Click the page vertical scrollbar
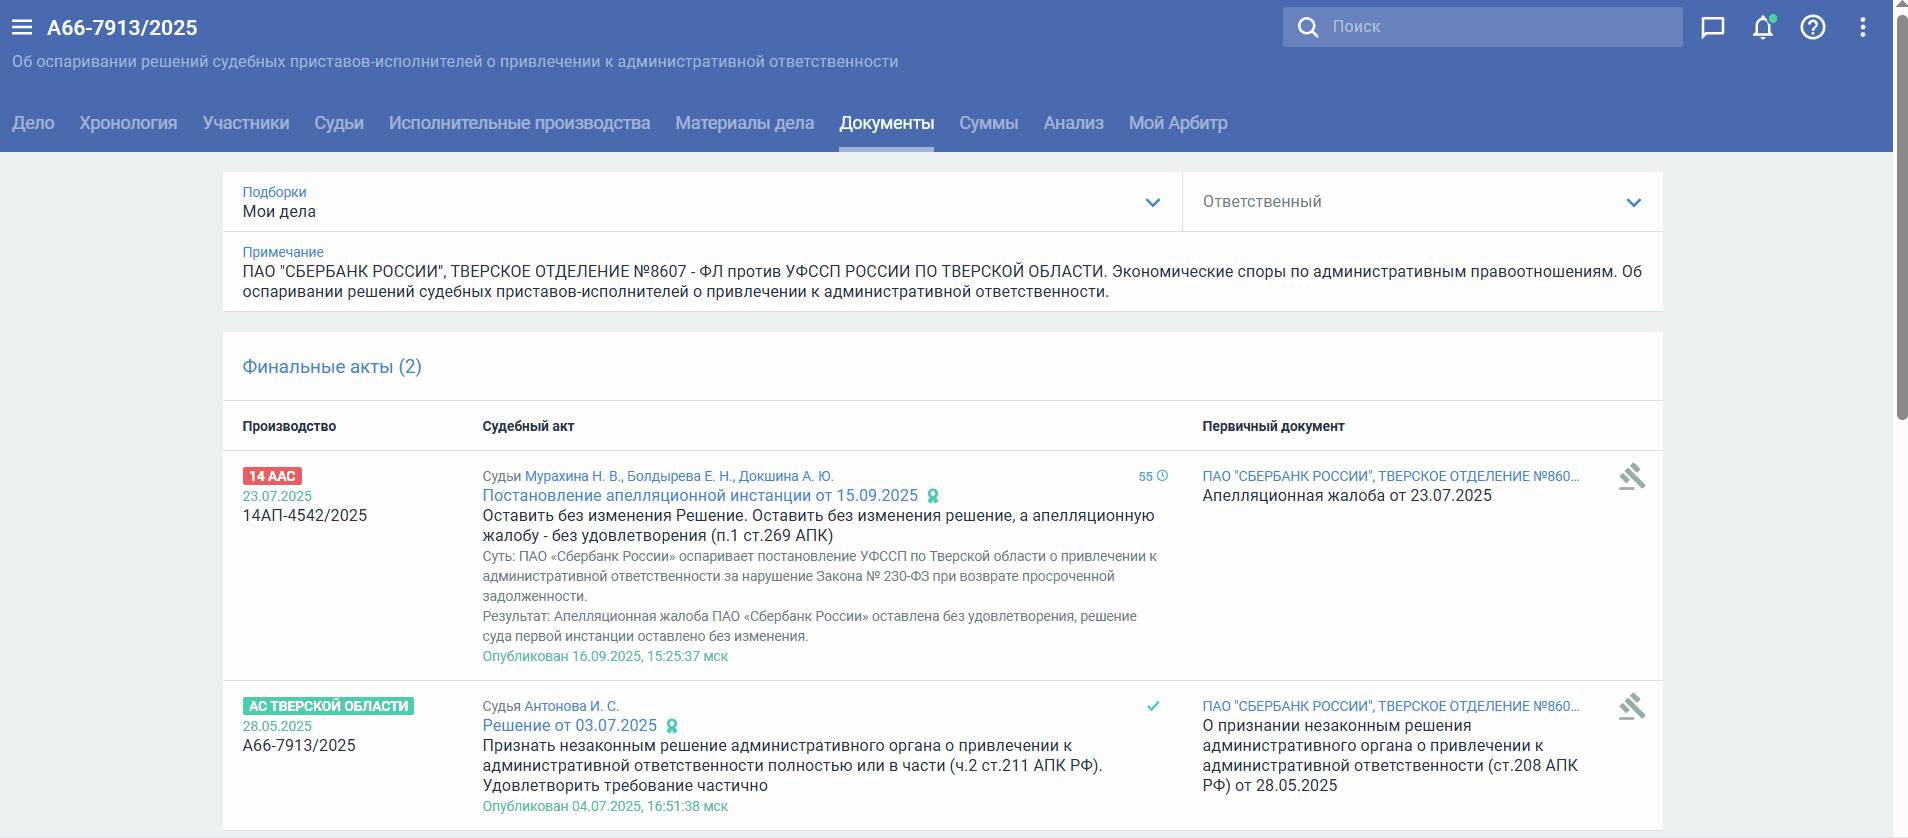 [1901, 220]
